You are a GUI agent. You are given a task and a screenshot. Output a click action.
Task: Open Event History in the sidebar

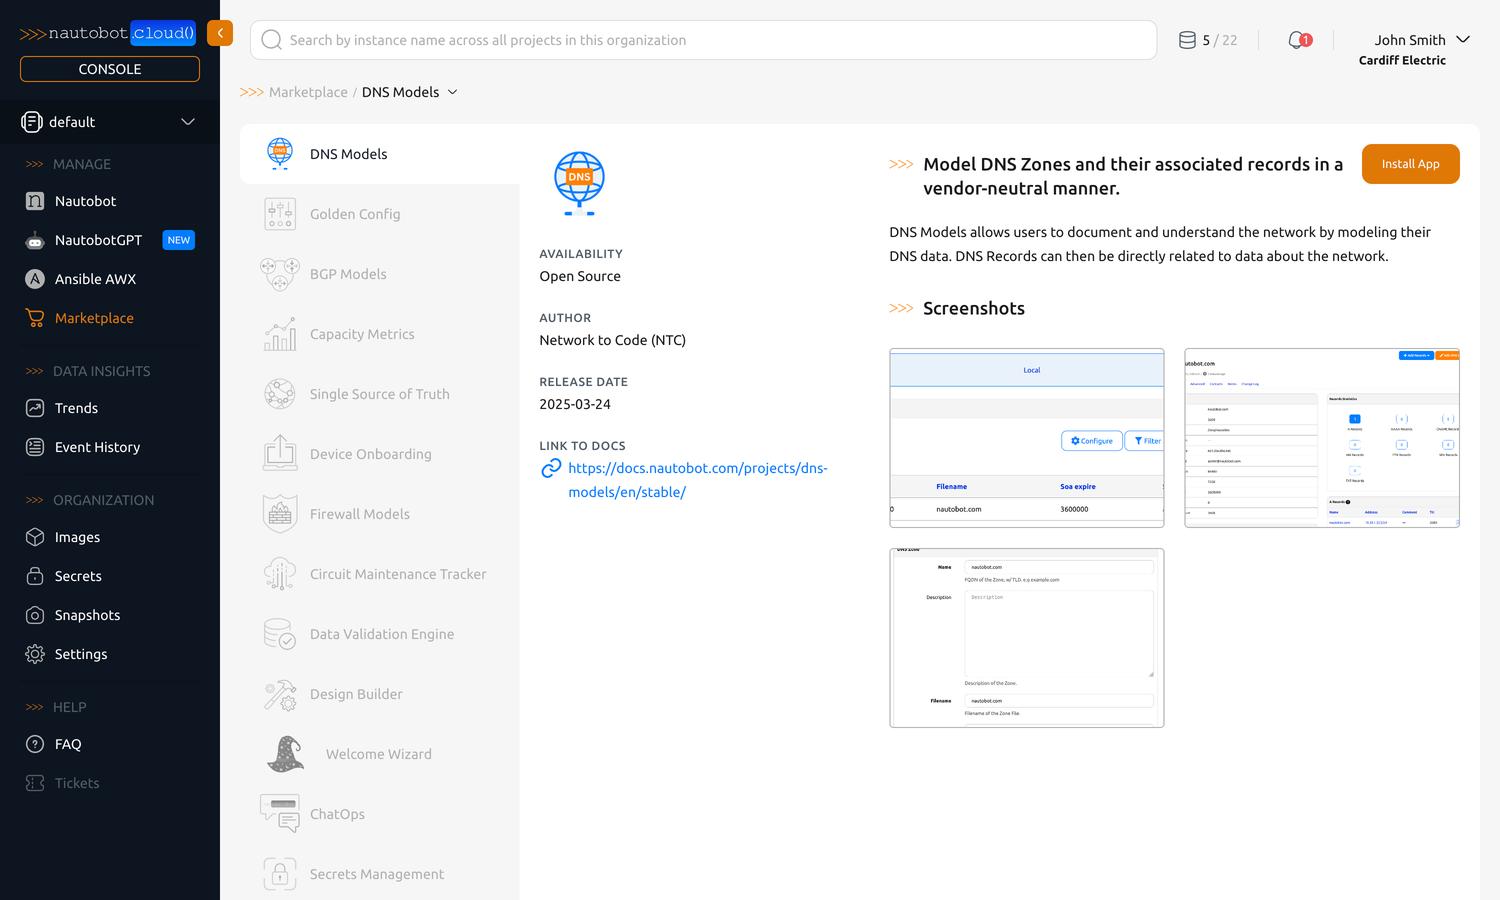click(x=97, y=447)
